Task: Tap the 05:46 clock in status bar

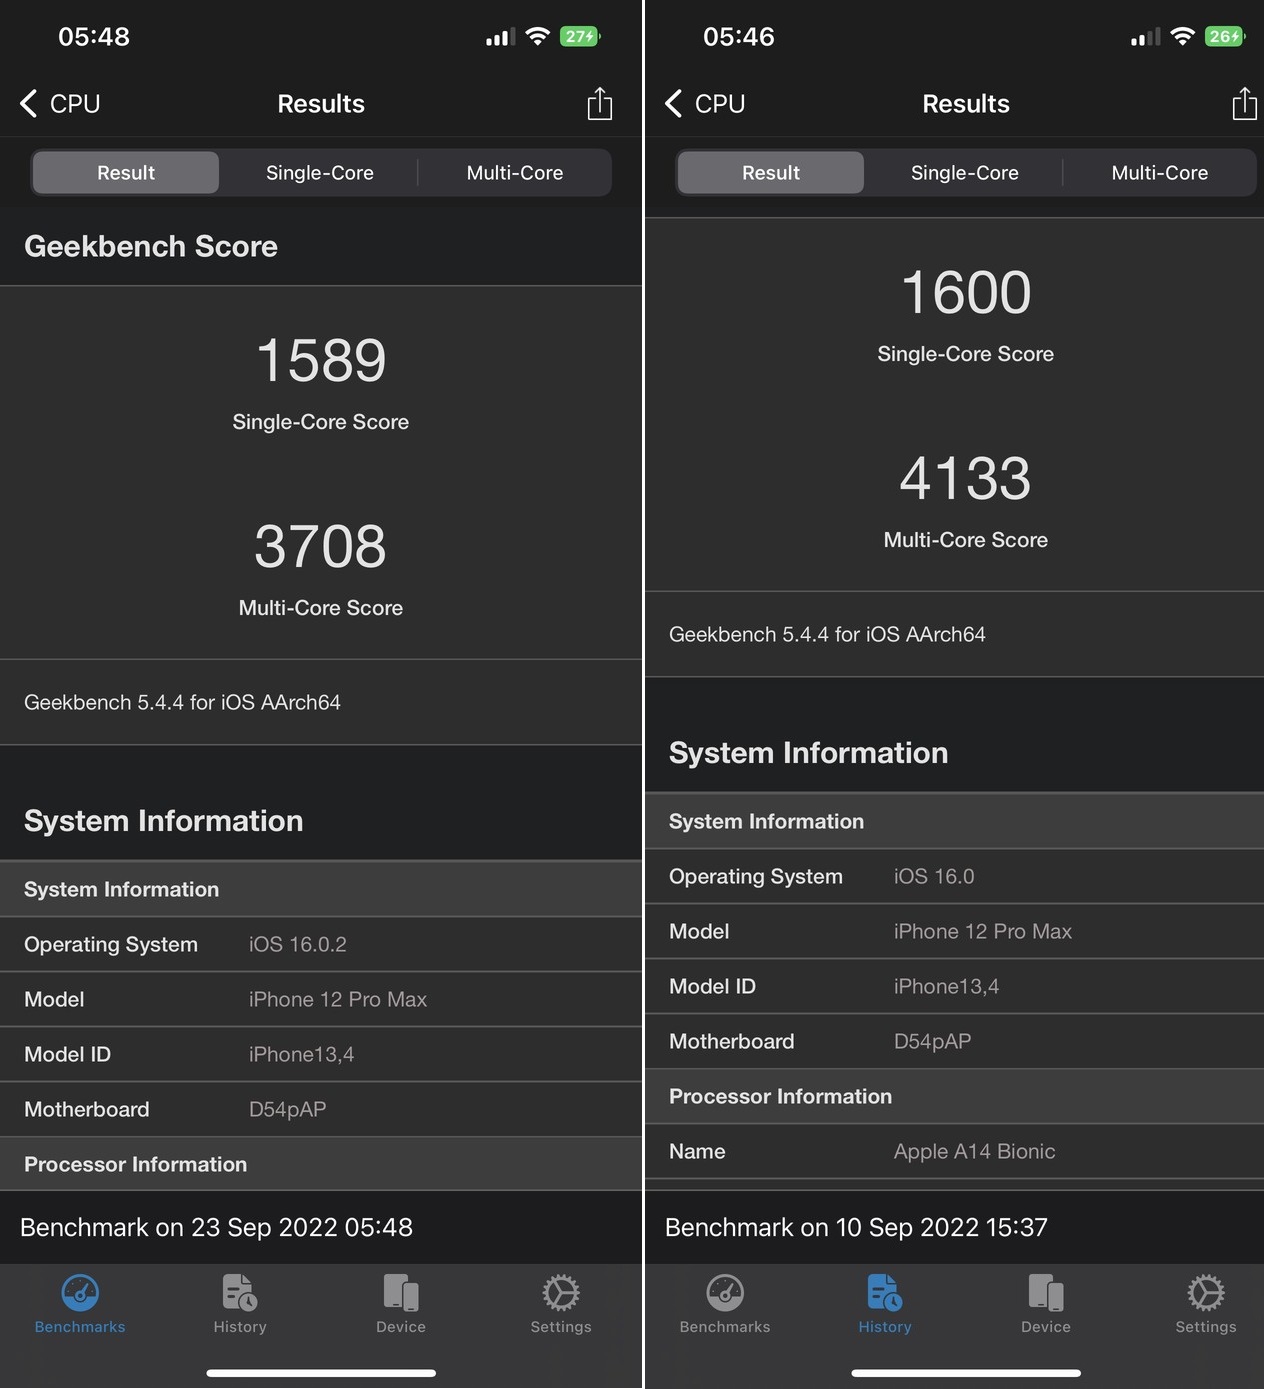Action: 739,37
